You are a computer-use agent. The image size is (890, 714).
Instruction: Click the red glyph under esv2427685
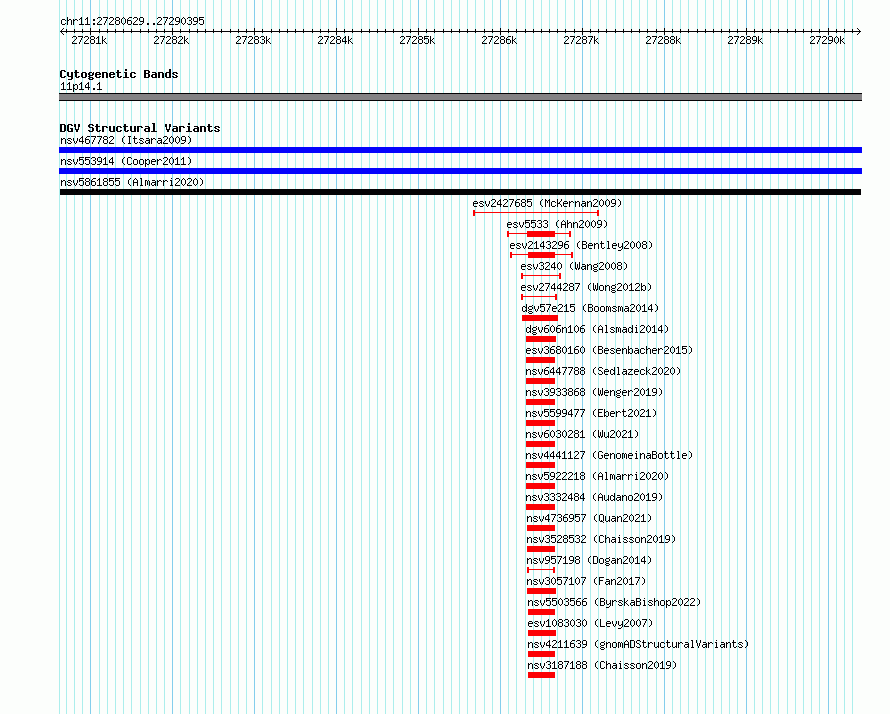coord(536,213)
